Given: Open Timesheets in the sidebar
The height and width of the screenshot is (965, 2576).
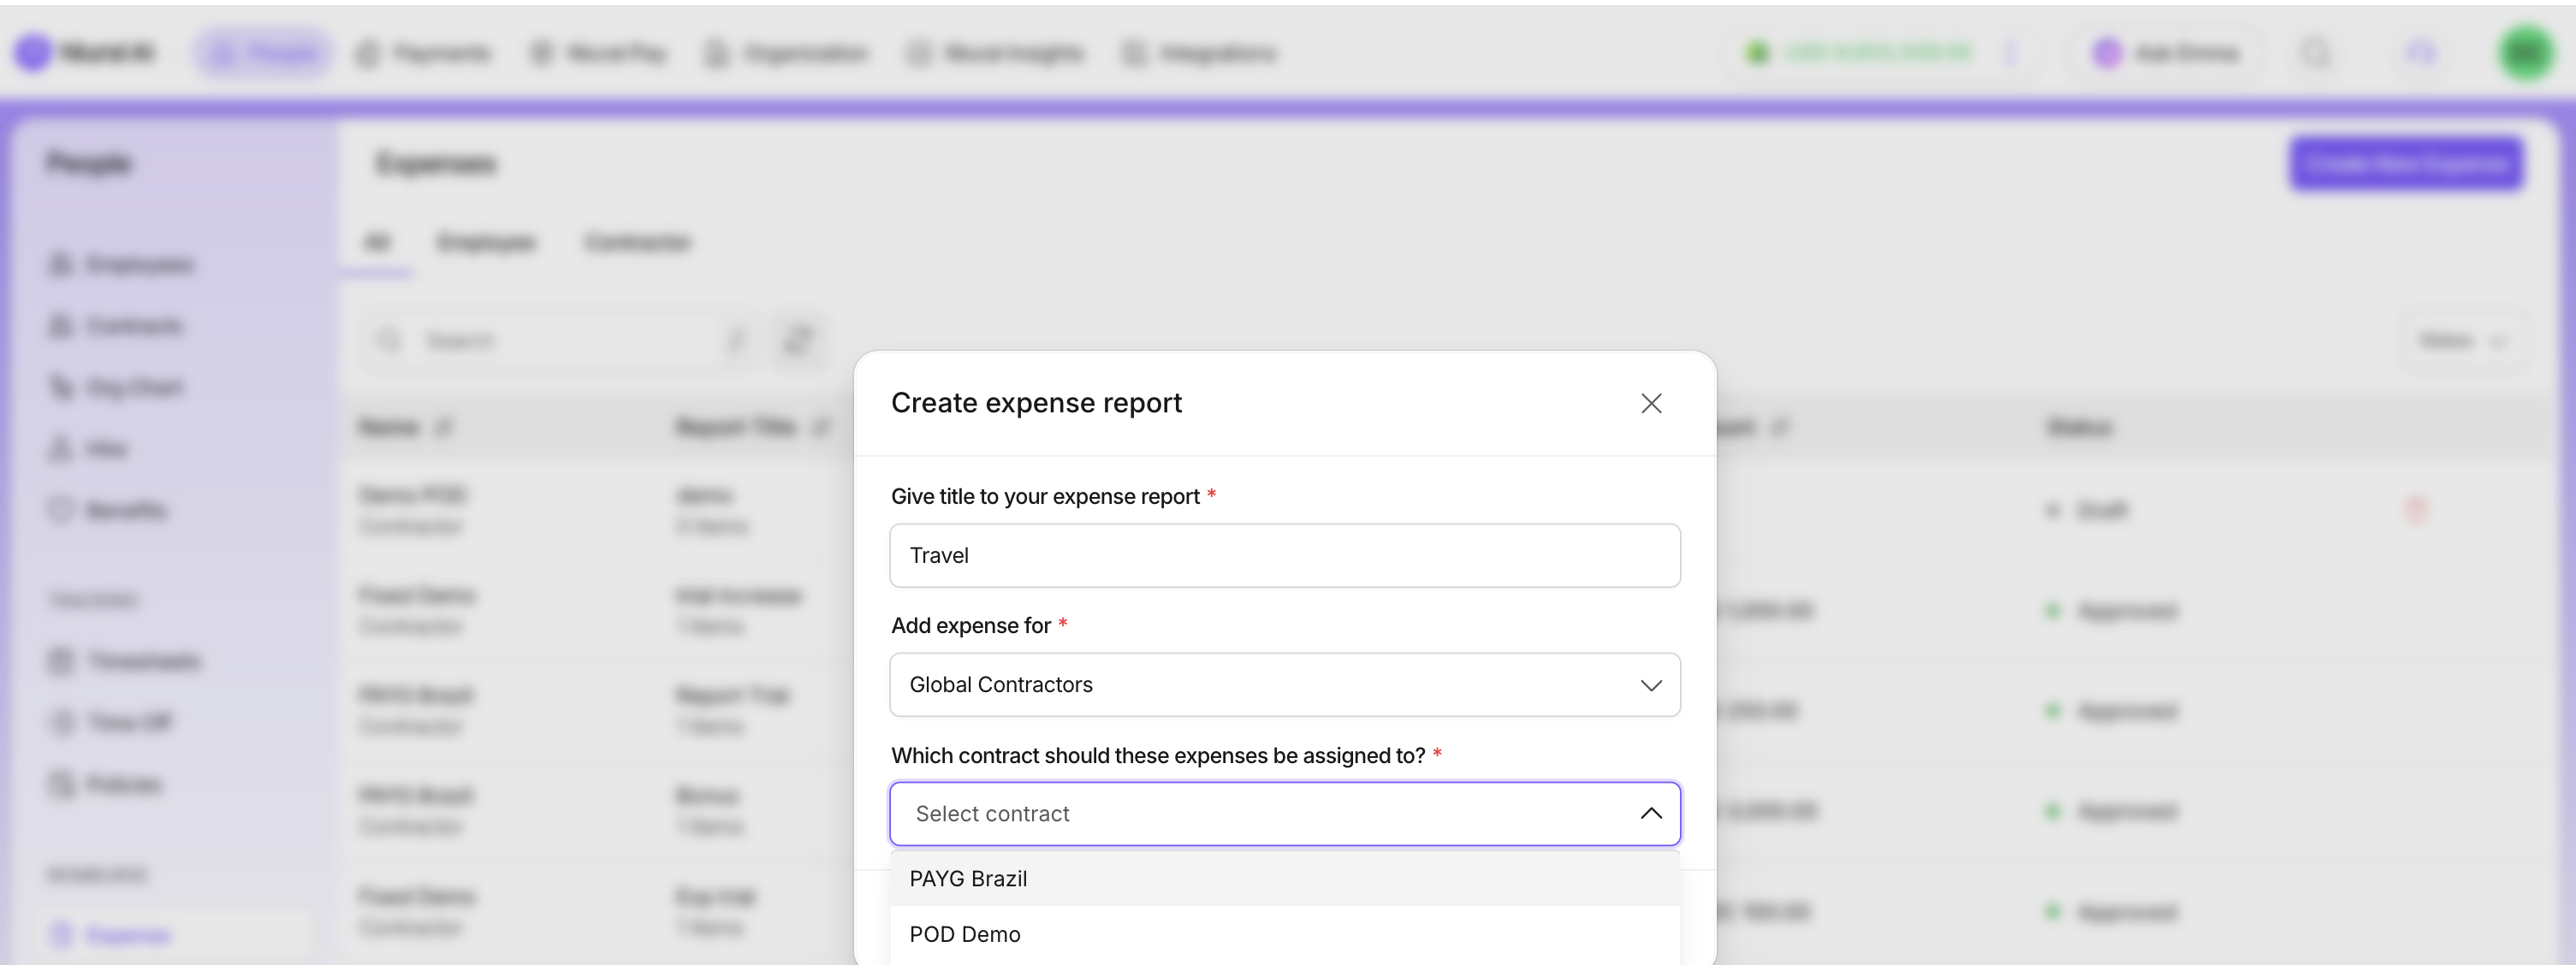Looking at the screenshot, I should (x=126, y=661).
